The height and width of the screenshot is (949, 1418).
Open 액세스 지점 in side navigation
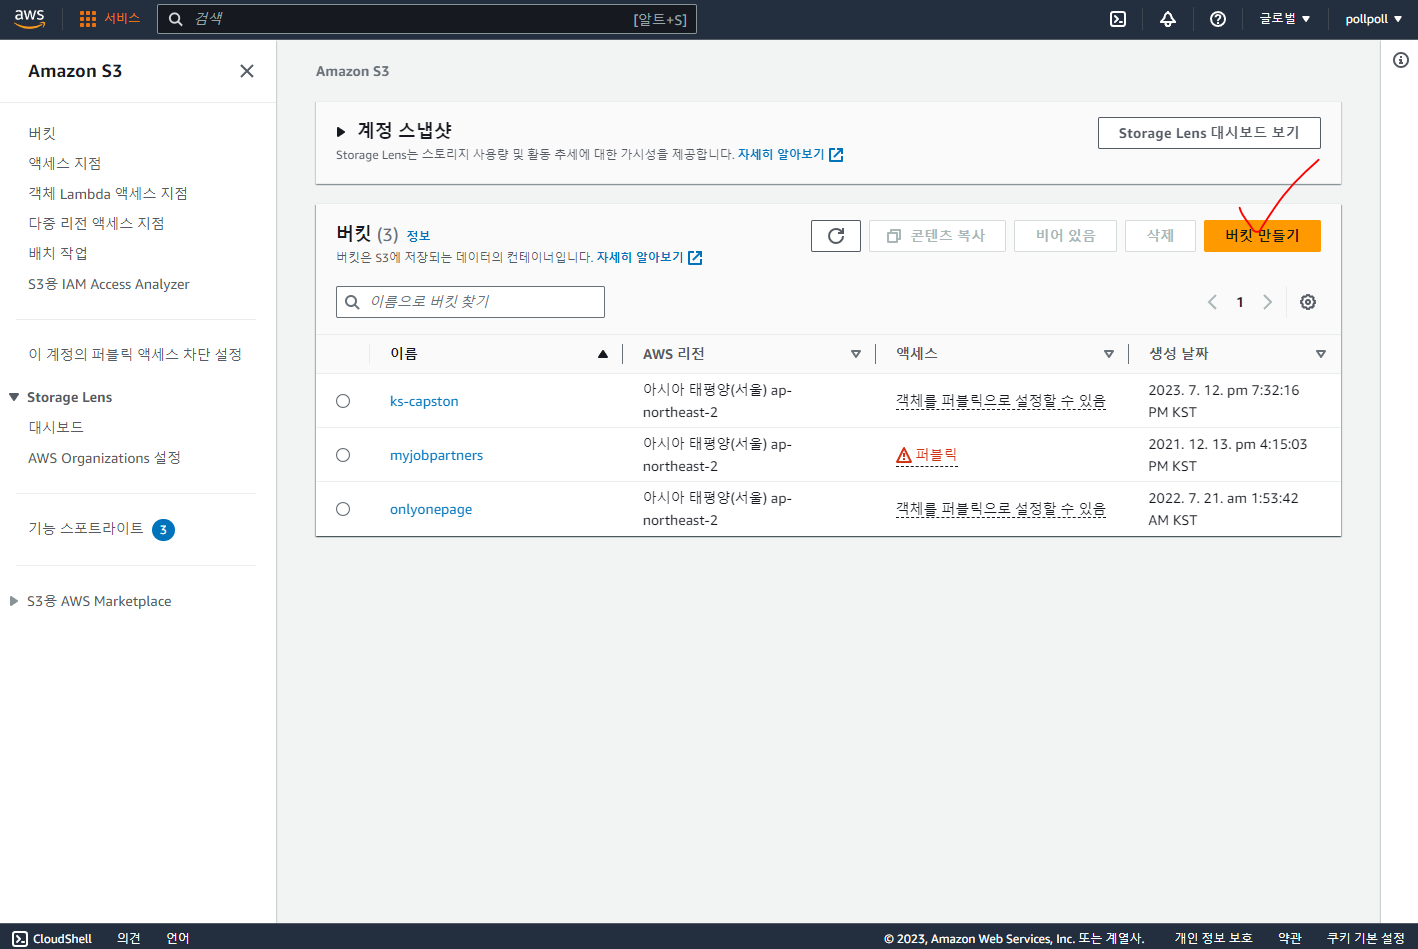65,163
